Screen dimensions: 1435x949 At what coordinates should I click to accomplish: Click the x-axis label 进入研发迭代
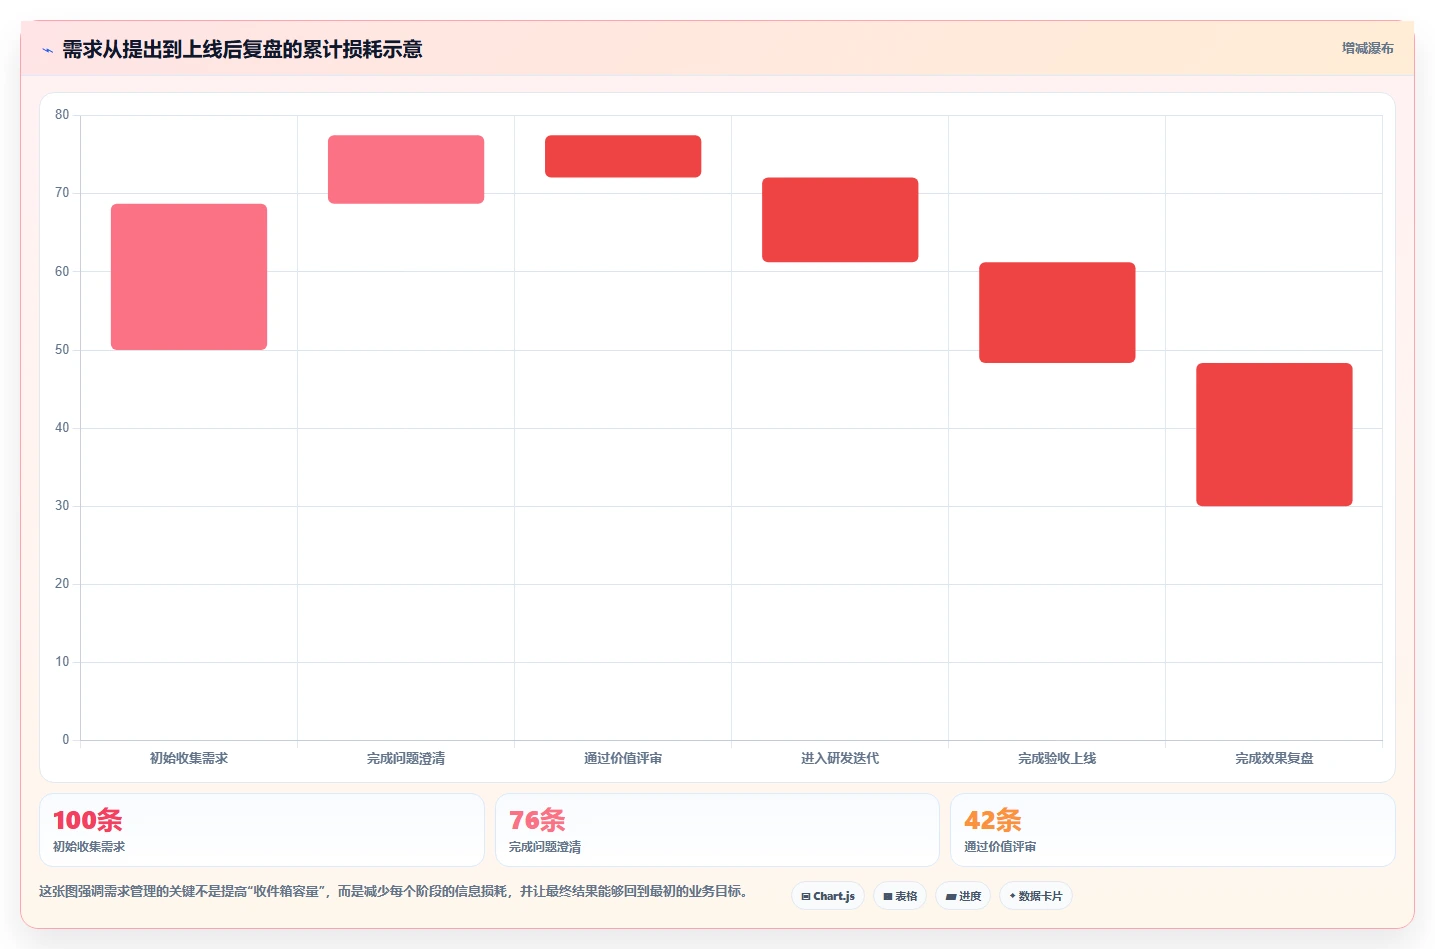(840, 758)
